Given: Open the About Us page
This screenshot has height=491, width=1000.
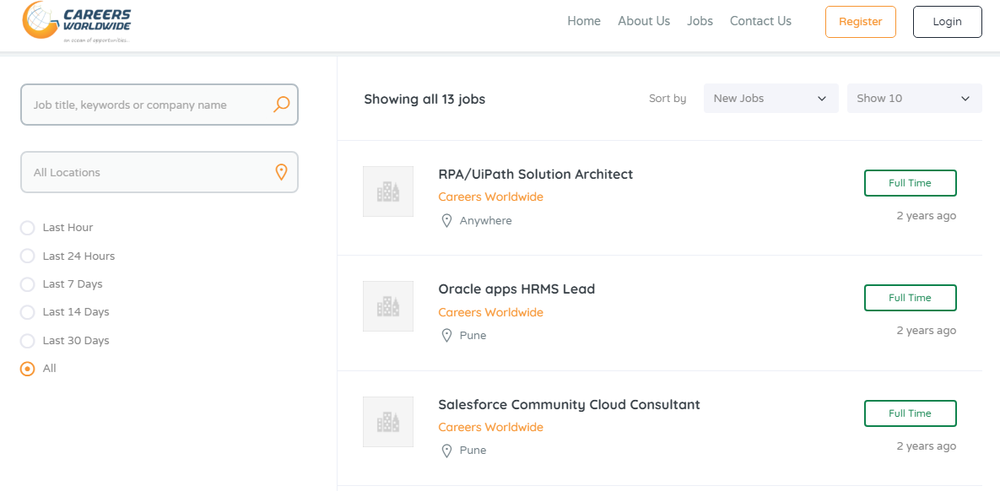Looking at the screenshot, I should pos(643,21).
